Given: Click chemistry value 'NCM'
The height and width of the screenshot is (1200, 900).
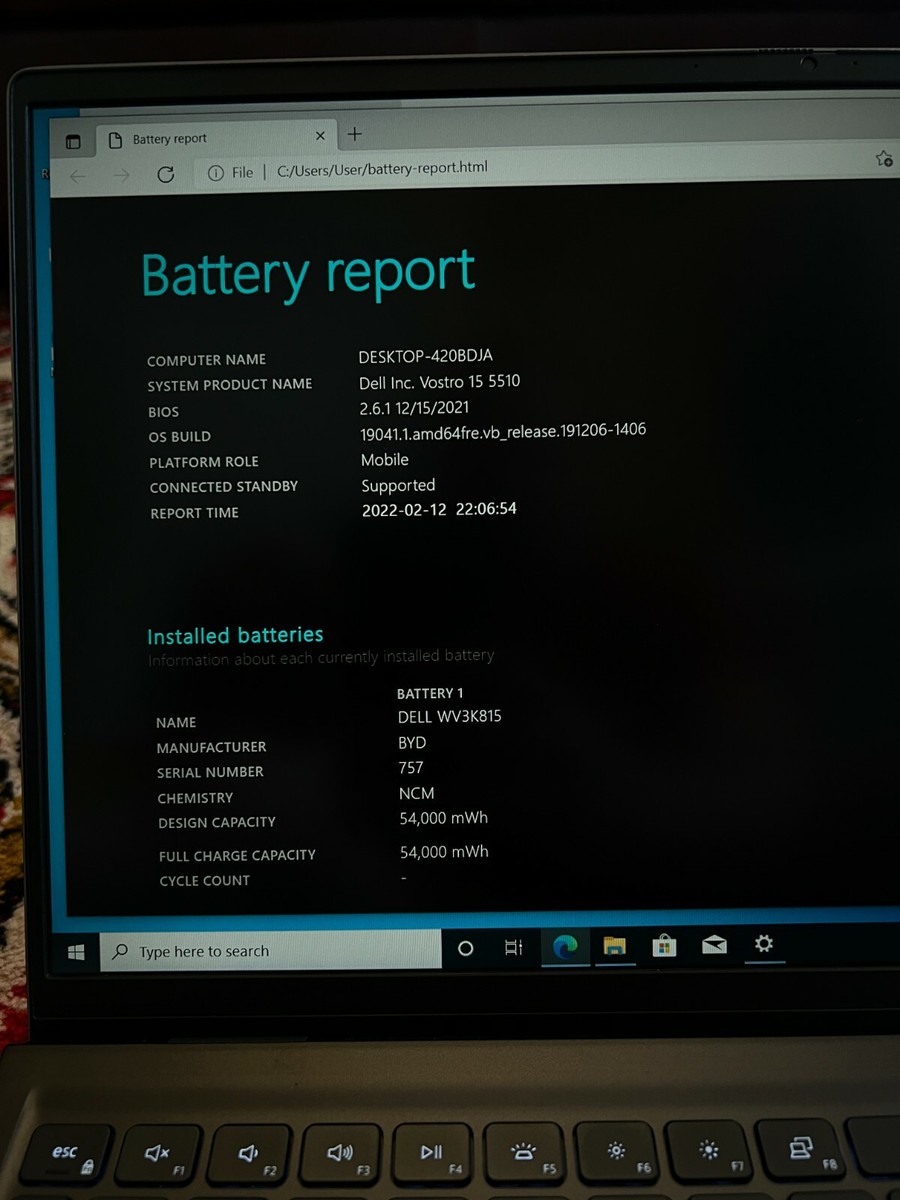Looking at the screenshot, I should (417, 793).
